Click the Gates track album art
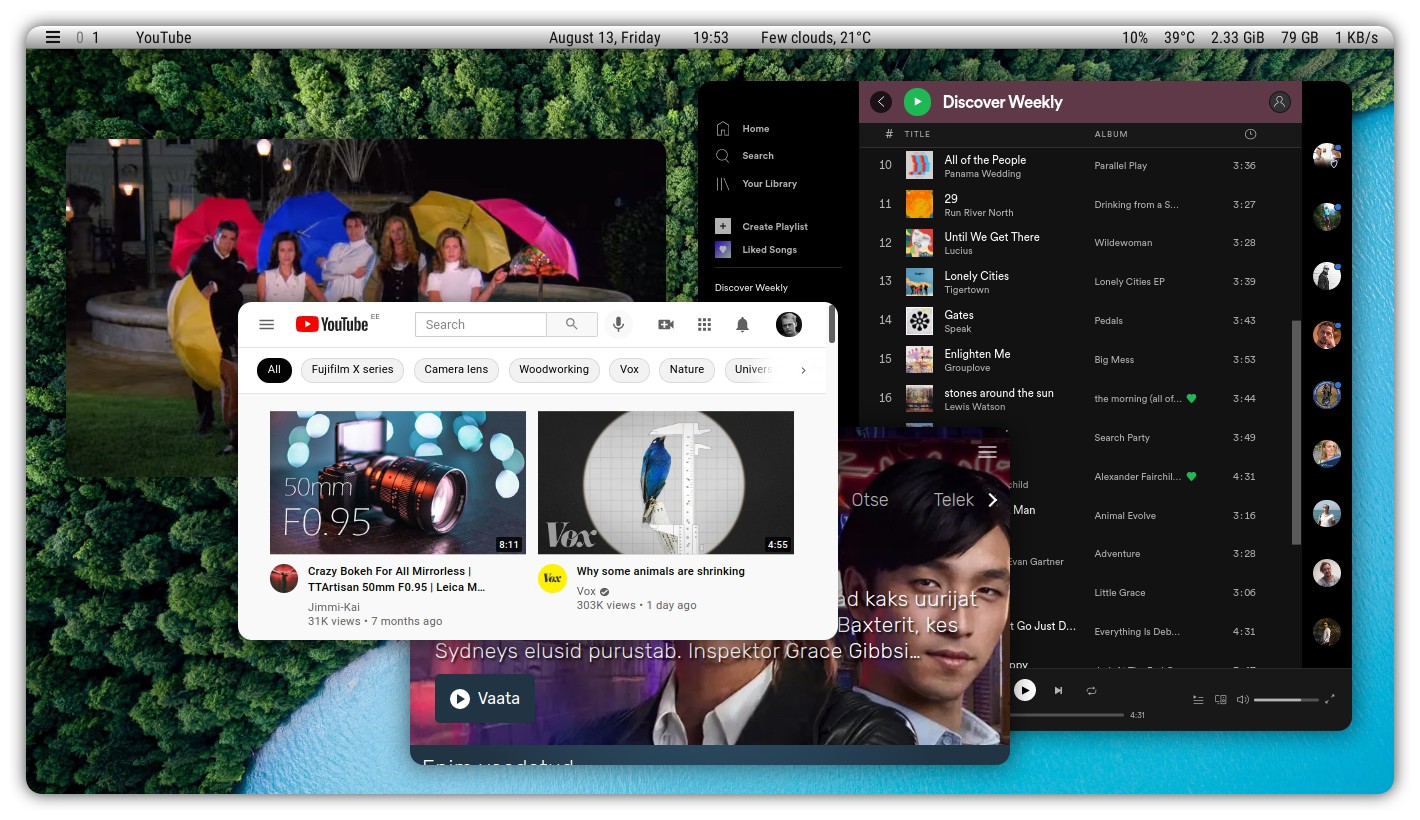 [919, 321]
